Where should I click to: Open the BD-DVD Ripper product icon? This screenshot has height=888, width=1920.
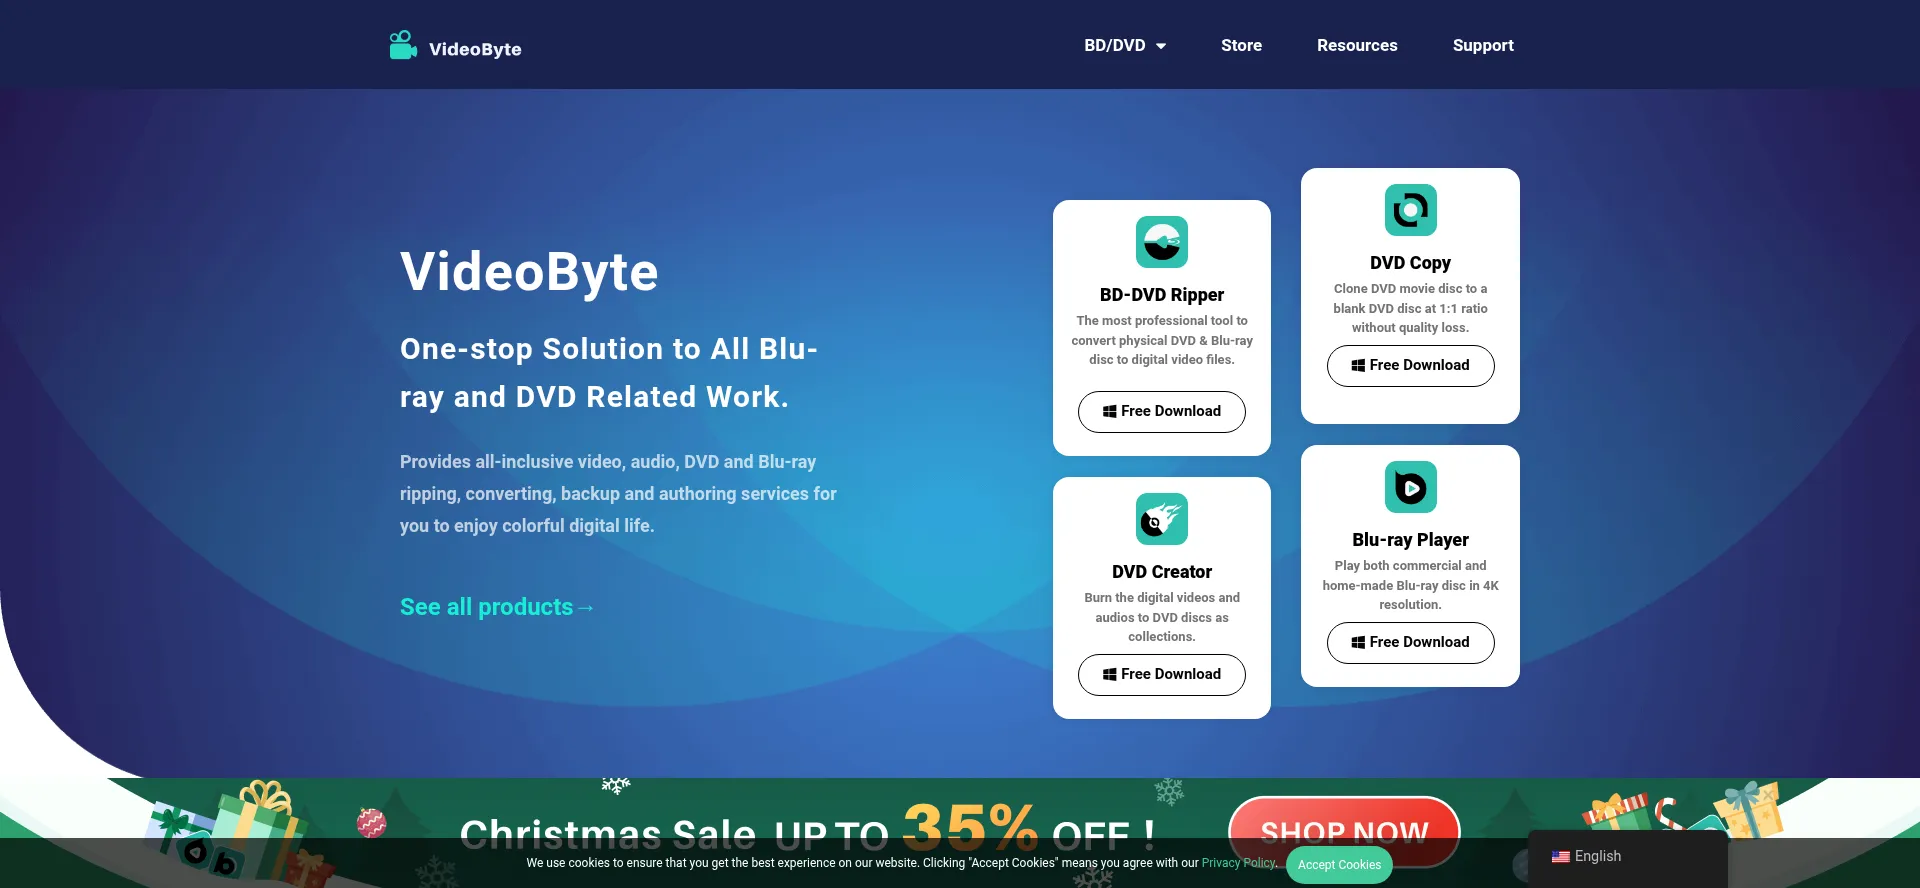click(x=1162, y=242)
